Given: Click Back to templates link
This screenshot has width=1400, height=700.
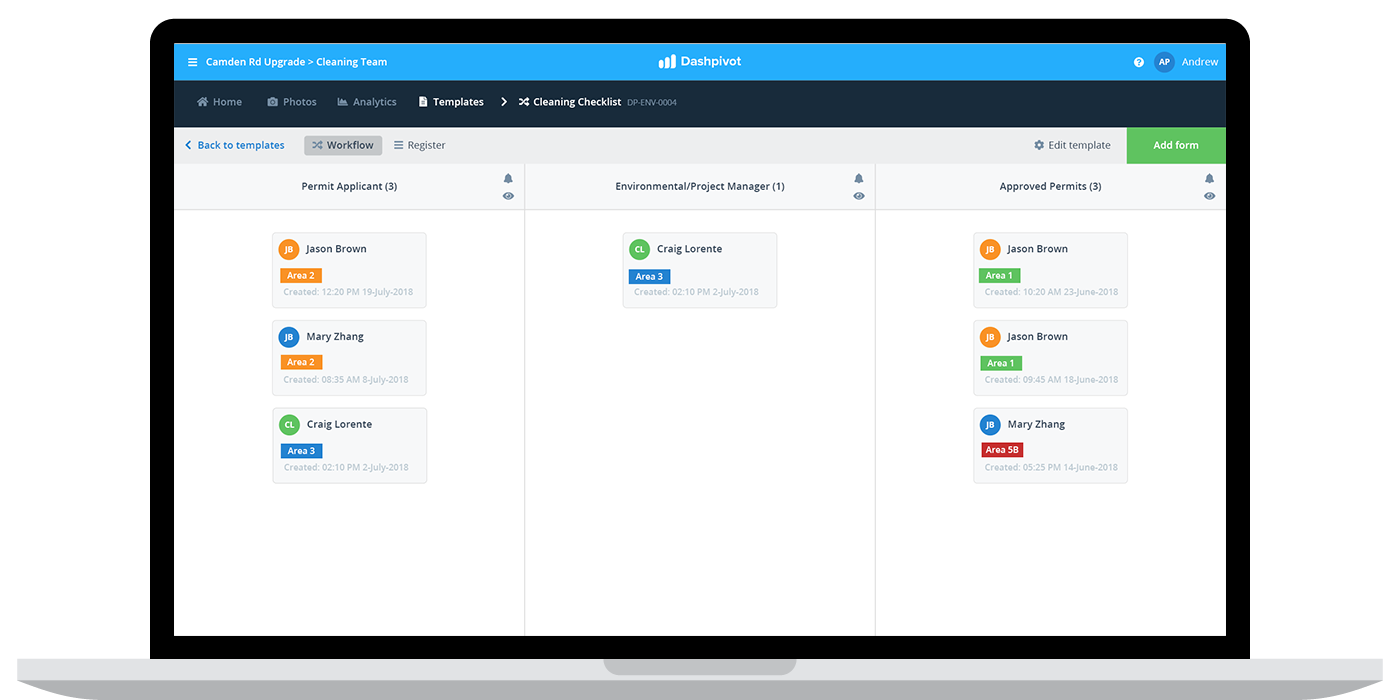Looking at the screenshot, I should click(x=235, y=145).
